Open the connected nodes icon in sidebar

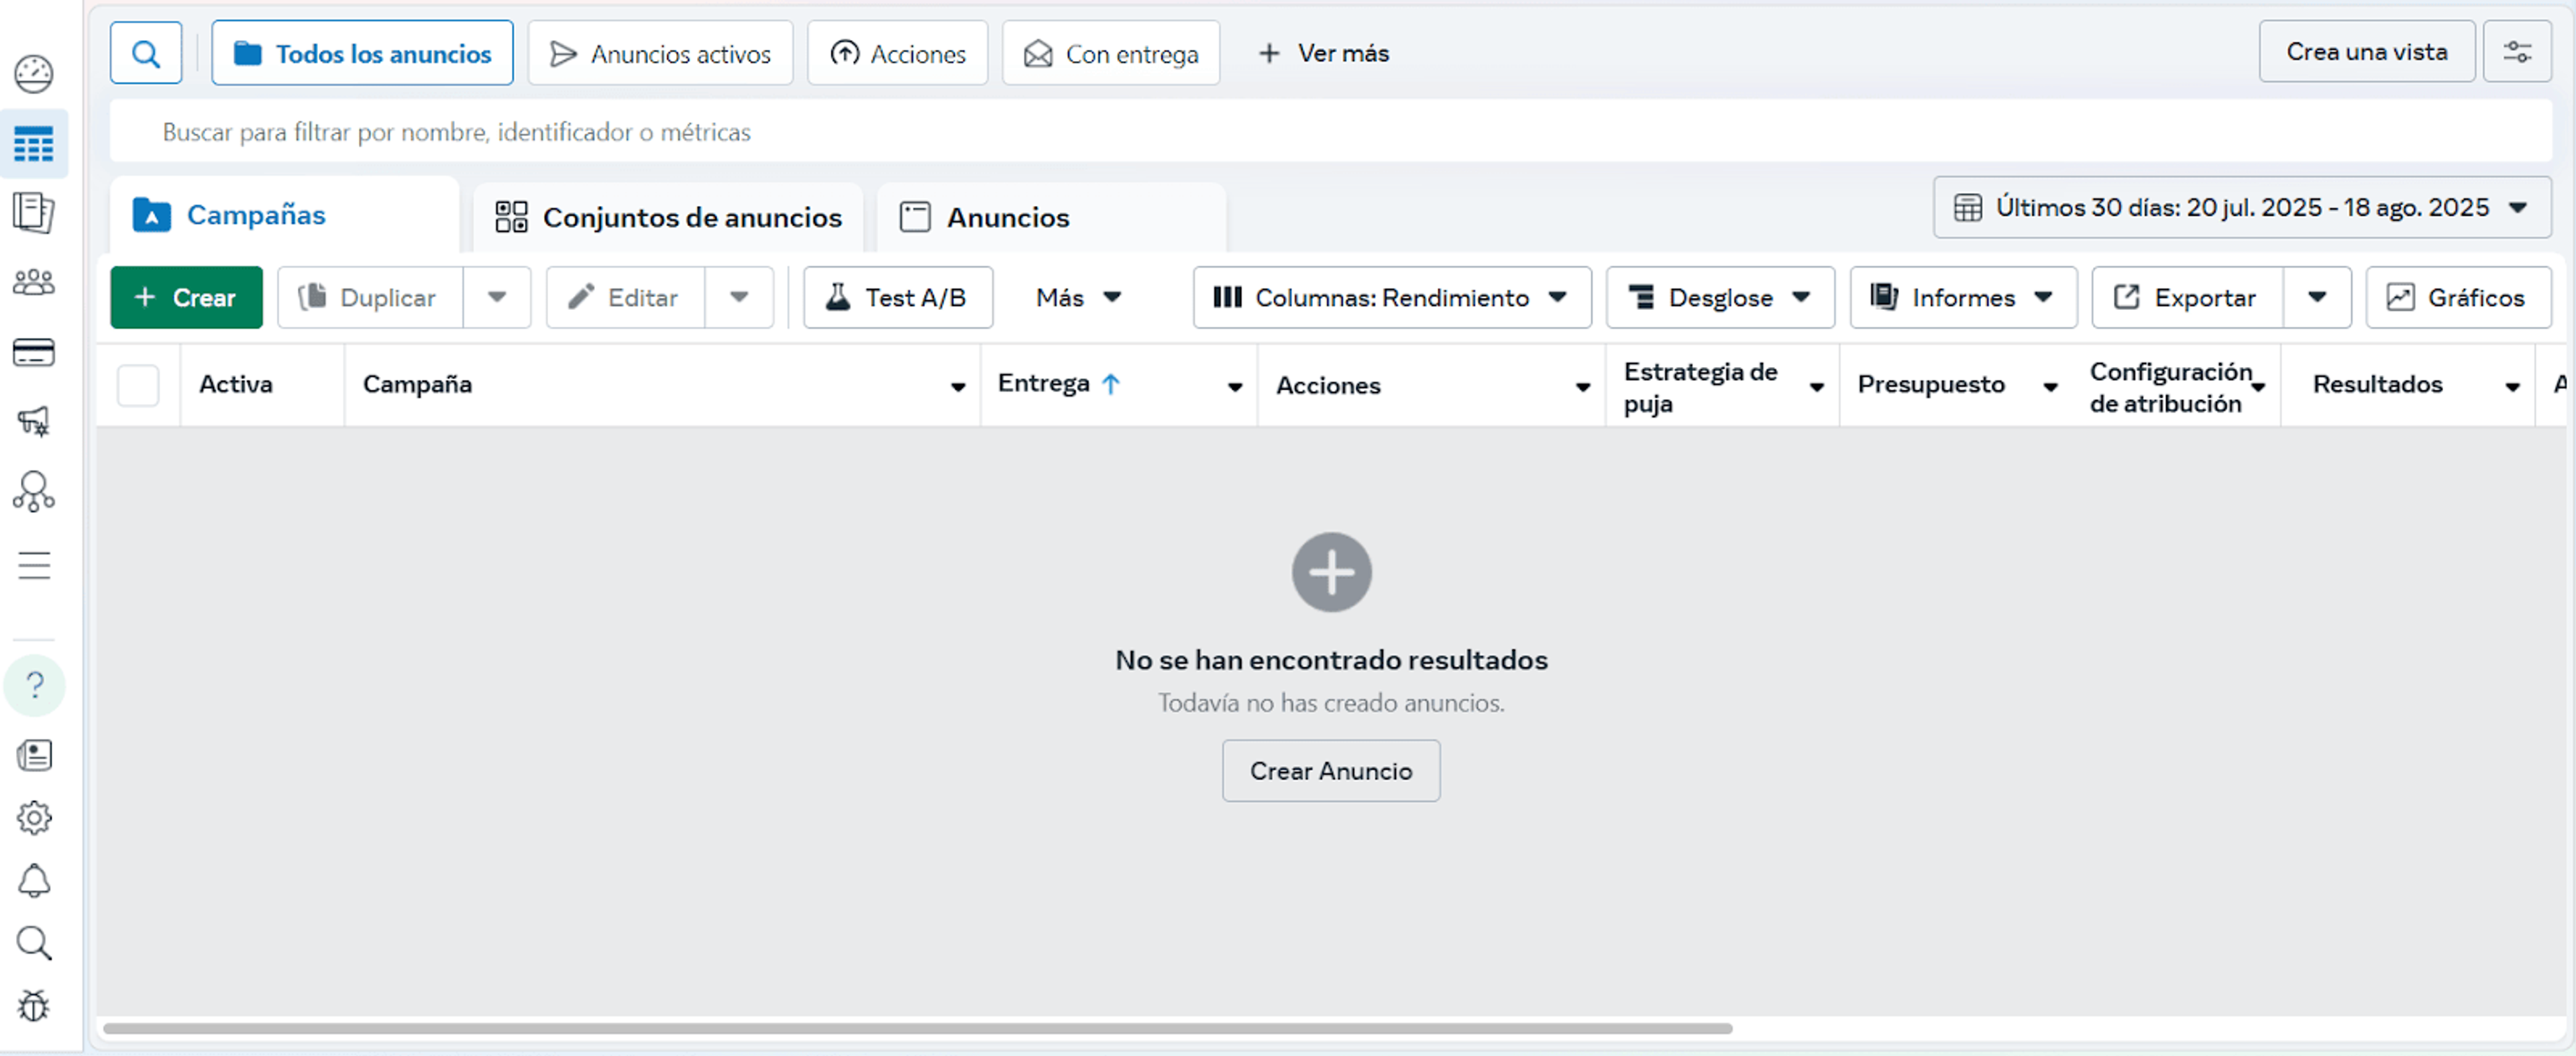point(34,492)
